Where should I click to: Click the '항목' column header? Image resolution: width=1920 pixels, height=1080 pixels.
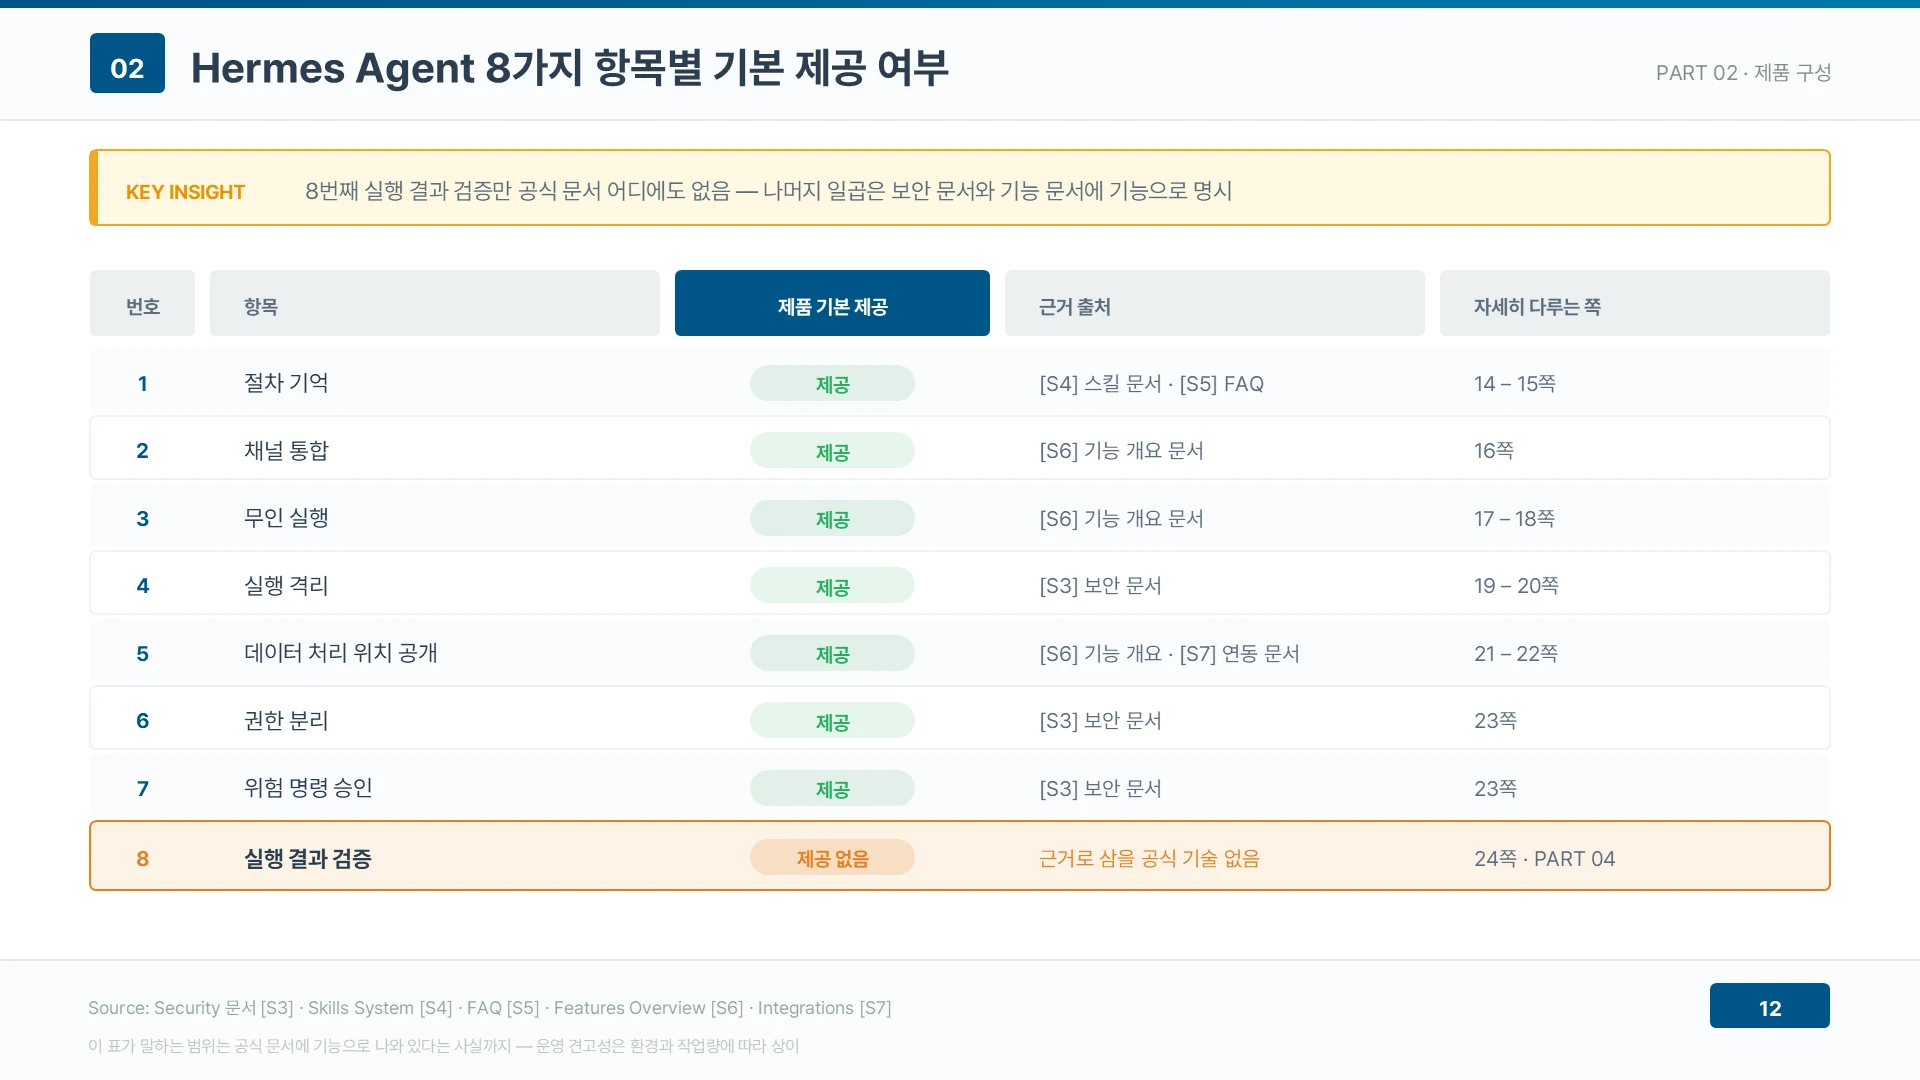[435, 303]
